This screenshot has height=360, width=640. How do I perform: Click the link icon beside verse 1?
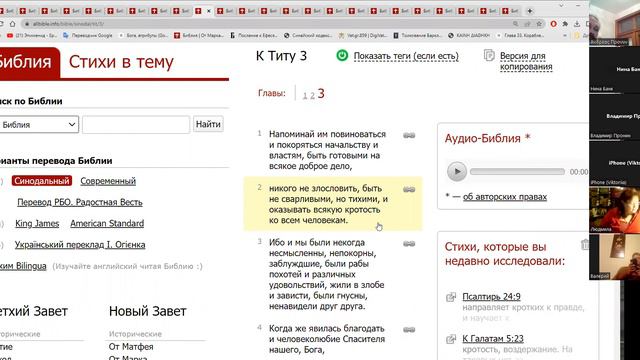(x=409, y=136)
